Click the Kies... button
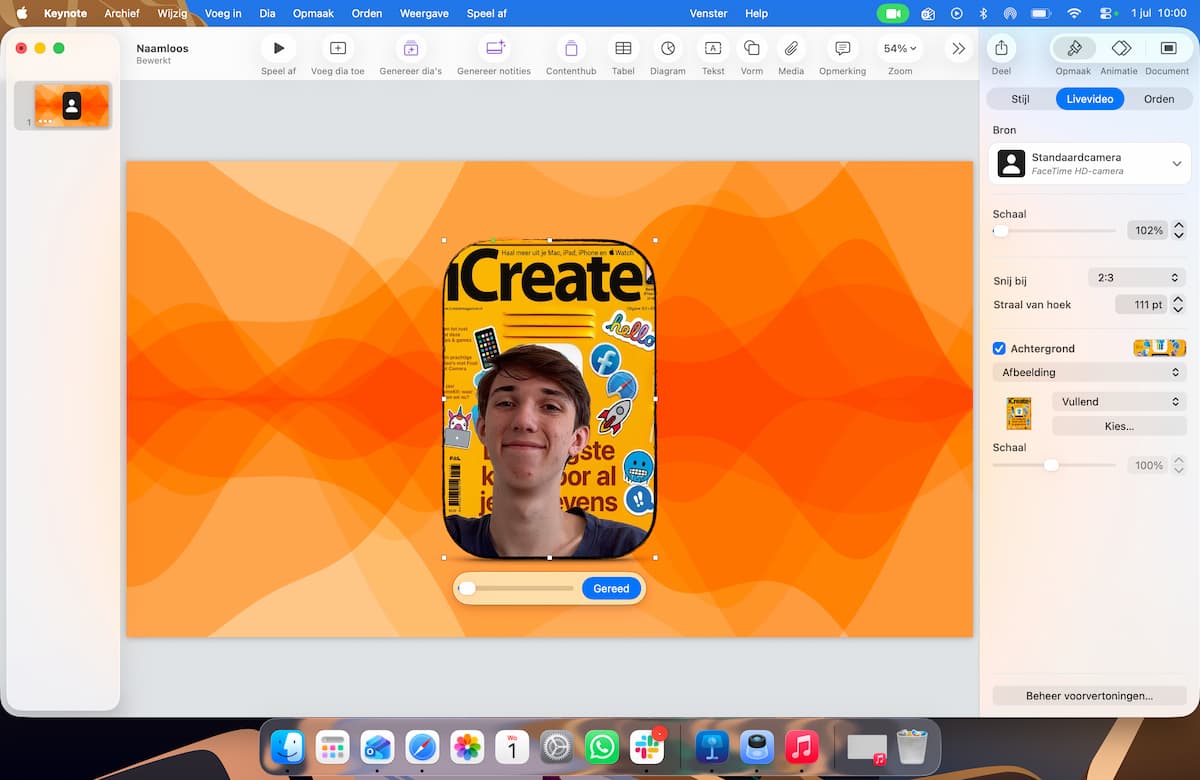Screen dimensions: 1200x780 click(1119, 426)
